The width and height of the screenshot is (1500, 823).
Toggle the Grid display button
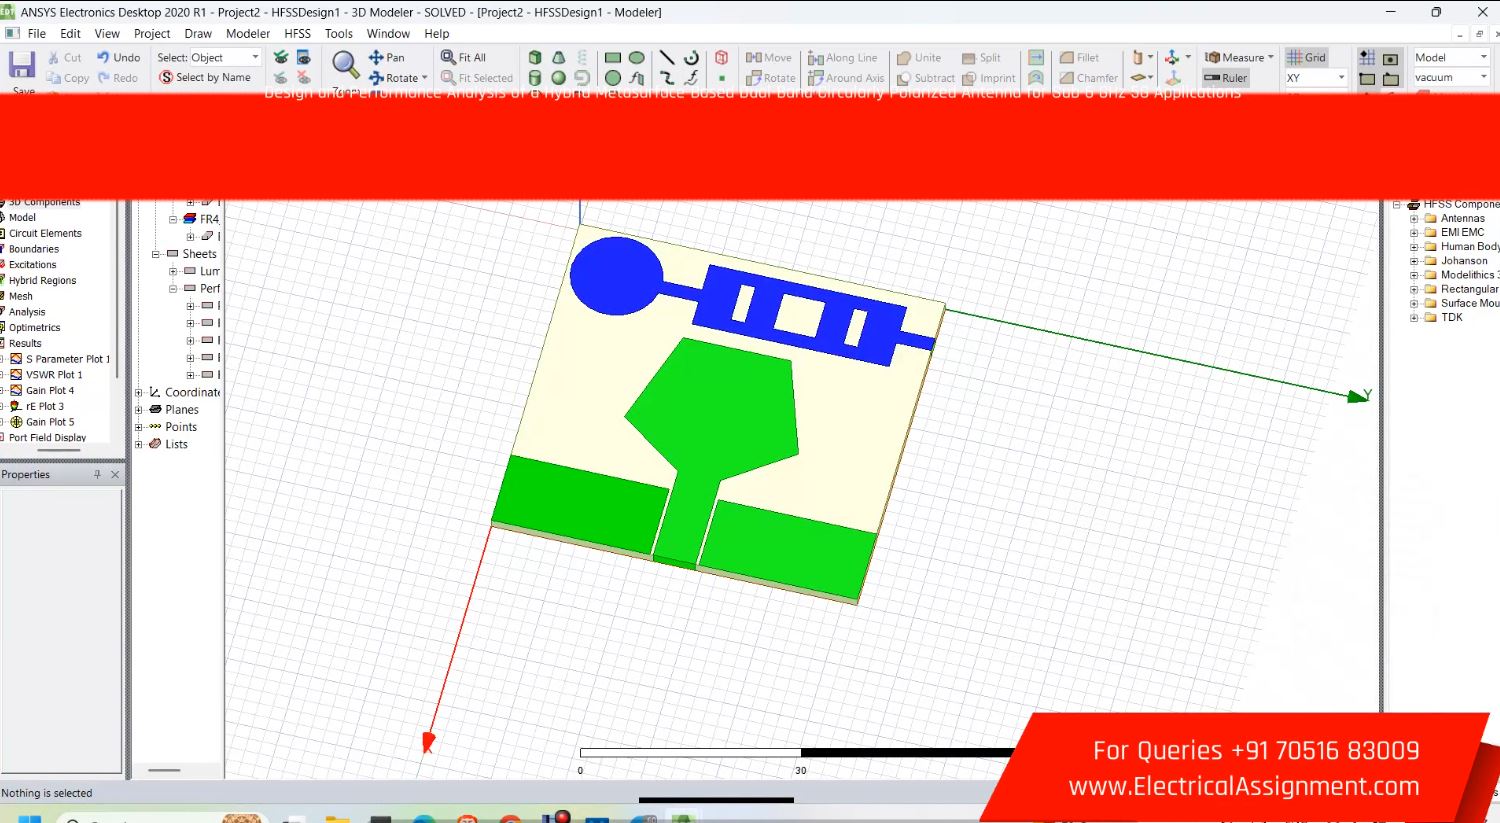[x=1306, y=58]
